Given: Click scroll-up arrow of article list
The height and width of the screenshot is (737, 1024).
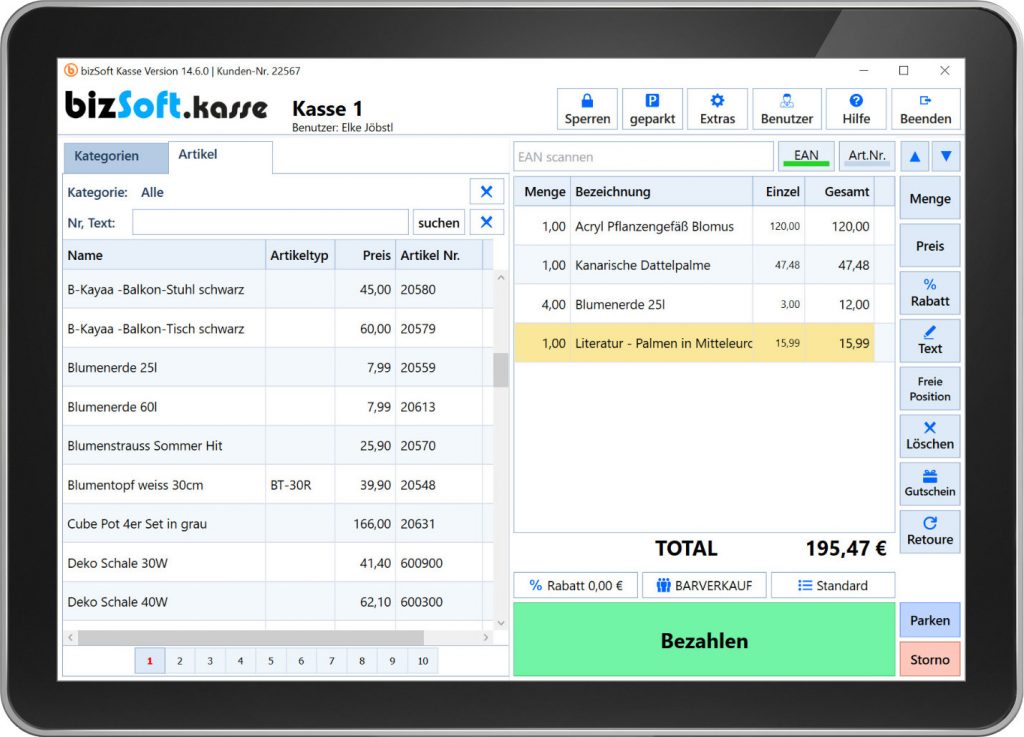Looking at the screenshot, I should click(501, 277).
